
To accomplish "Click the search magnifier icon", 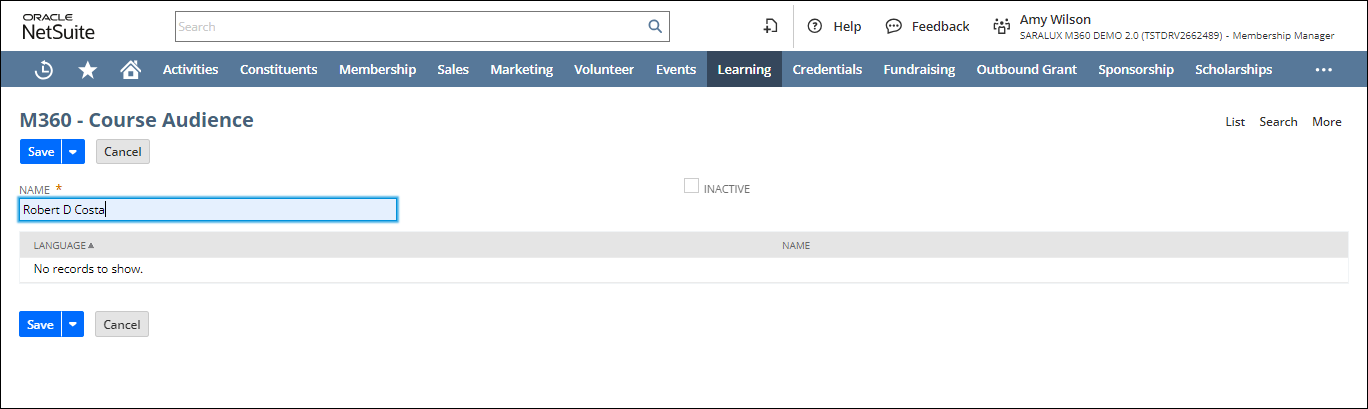I will click(655, 27).
